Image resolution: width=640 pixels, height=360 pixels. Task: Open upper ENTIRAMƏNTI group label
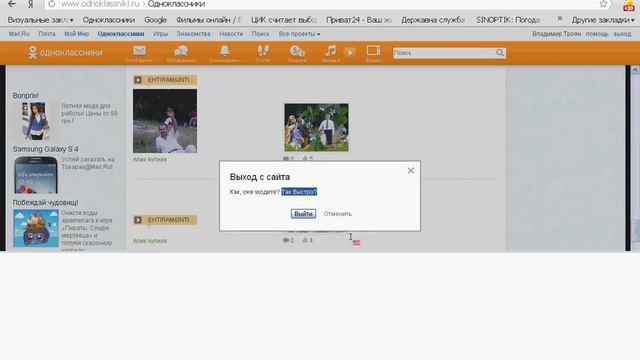pyautogui.click(x=165, y=80)
